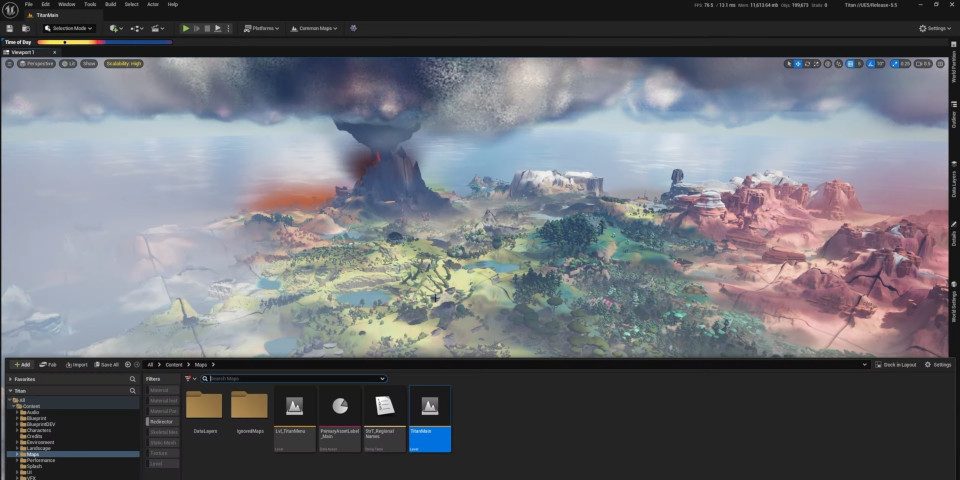
Task: Click Save All in Content Browser
Action: [107, 365]
